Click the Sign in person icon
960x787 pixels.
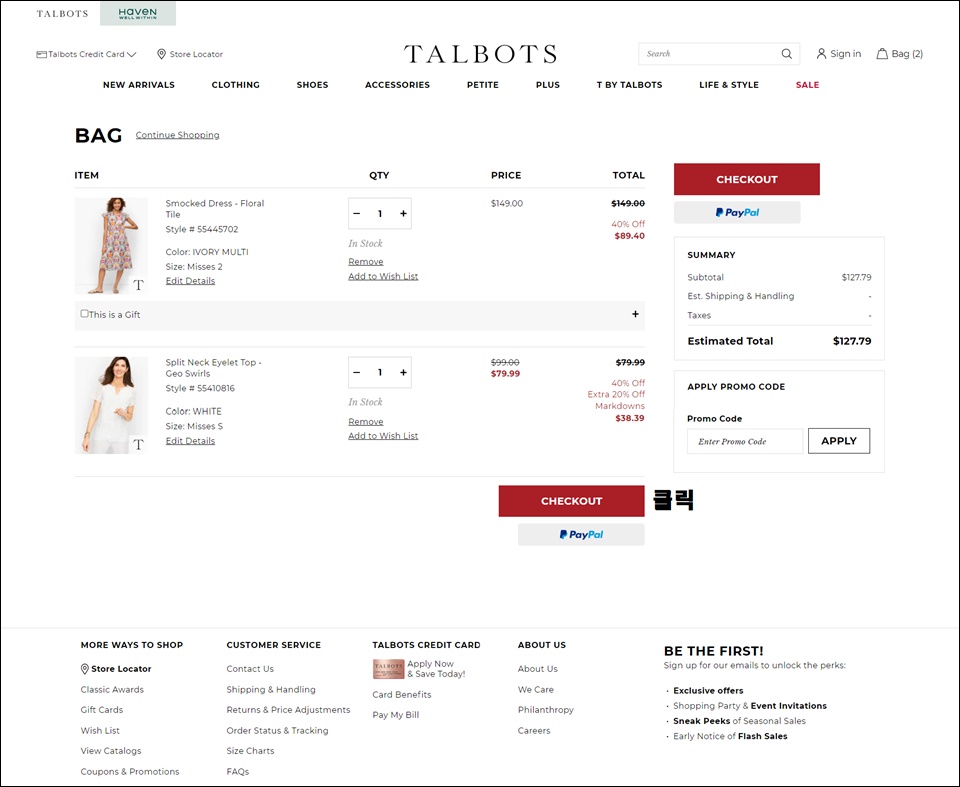pos(821,54)
